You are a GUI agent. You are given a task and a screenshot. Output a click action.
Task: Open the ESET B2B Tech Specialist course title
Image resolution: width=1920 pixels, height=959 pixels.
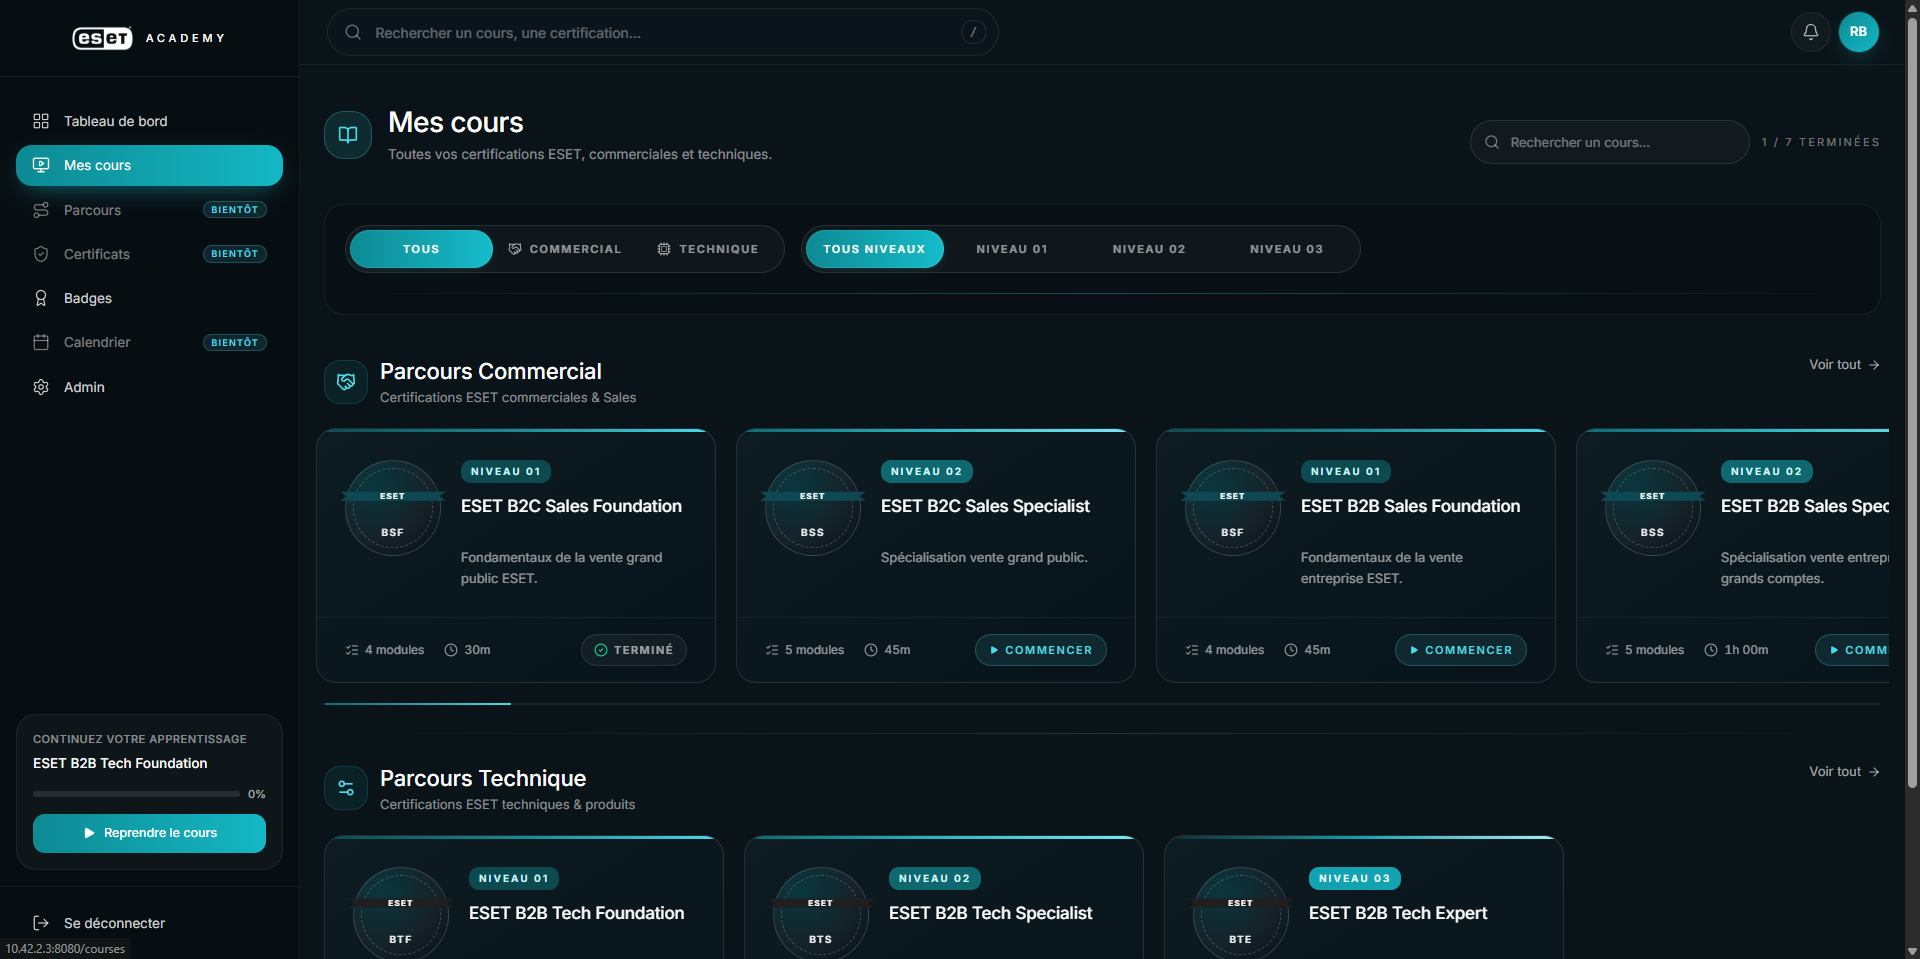click(x=990, y=913)
